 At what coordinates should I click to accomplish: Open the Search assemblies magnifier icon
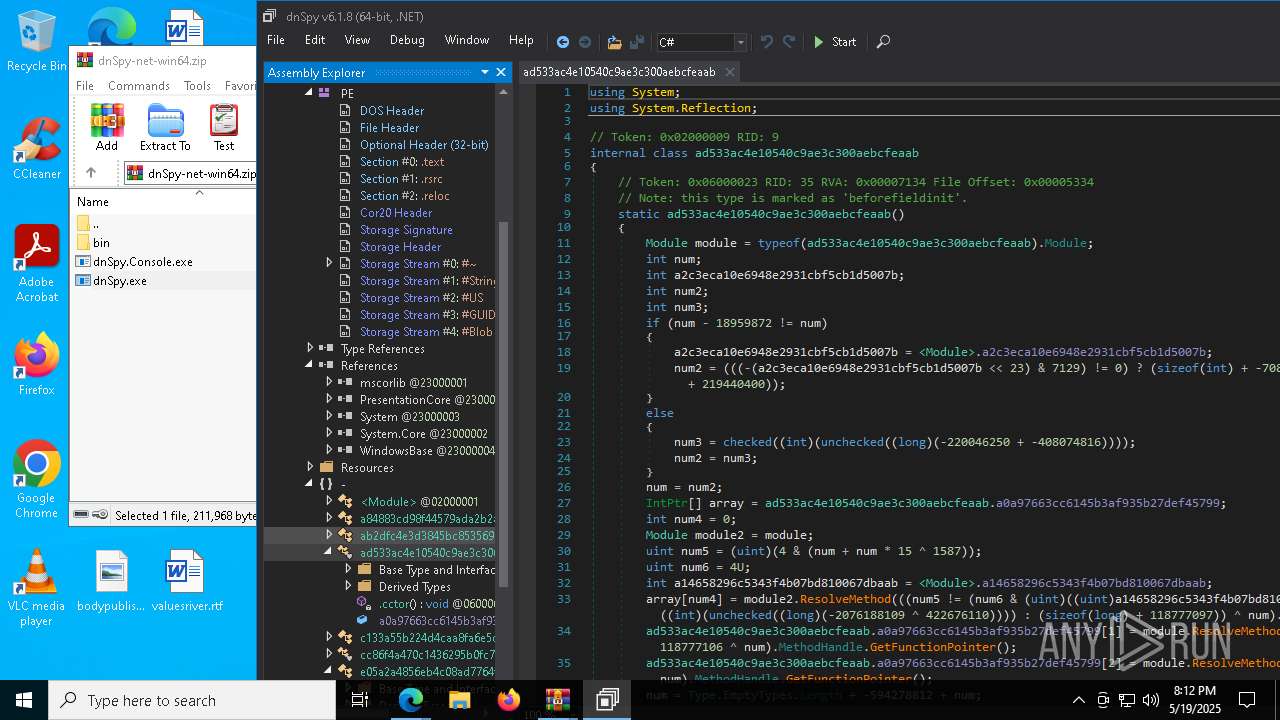(883, 42)
